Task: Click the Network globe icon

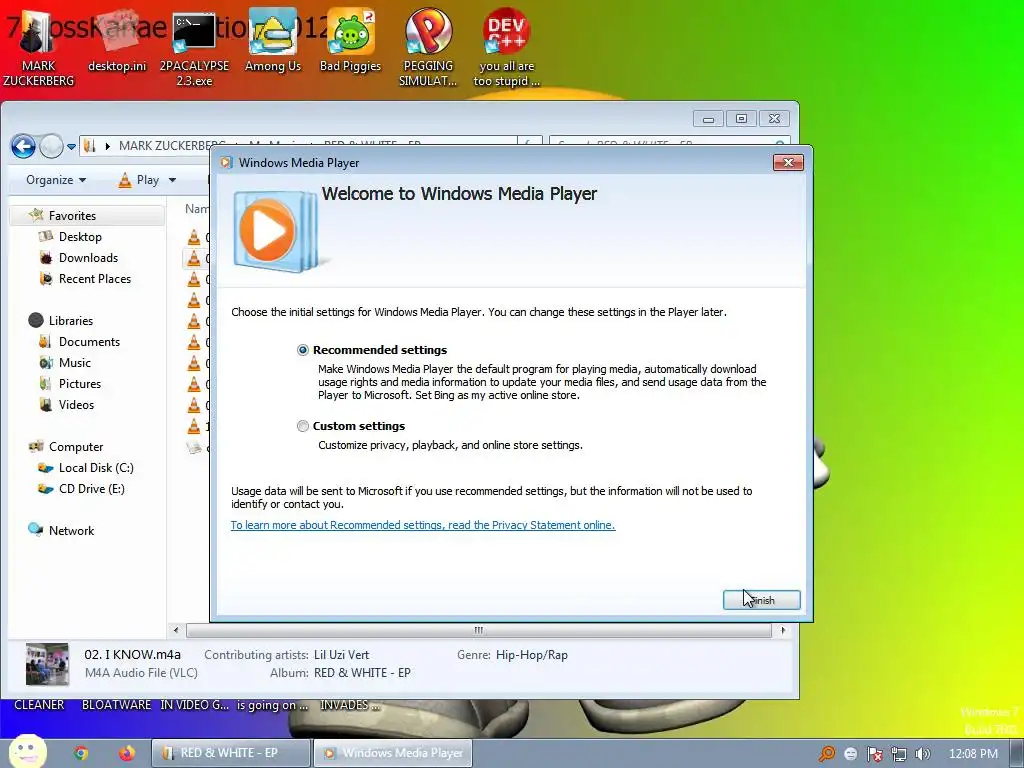Action: pyautogui.click(x=35, y=530)
